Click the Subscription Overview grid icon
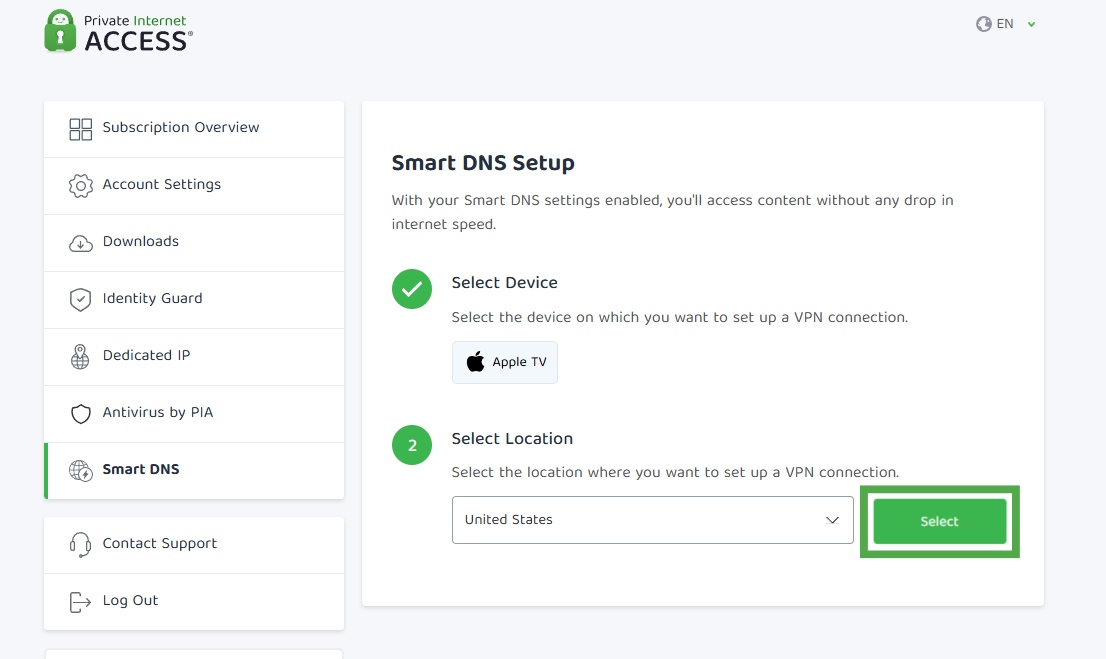Viewport: 1106px width, 659px height. (80, 129)
